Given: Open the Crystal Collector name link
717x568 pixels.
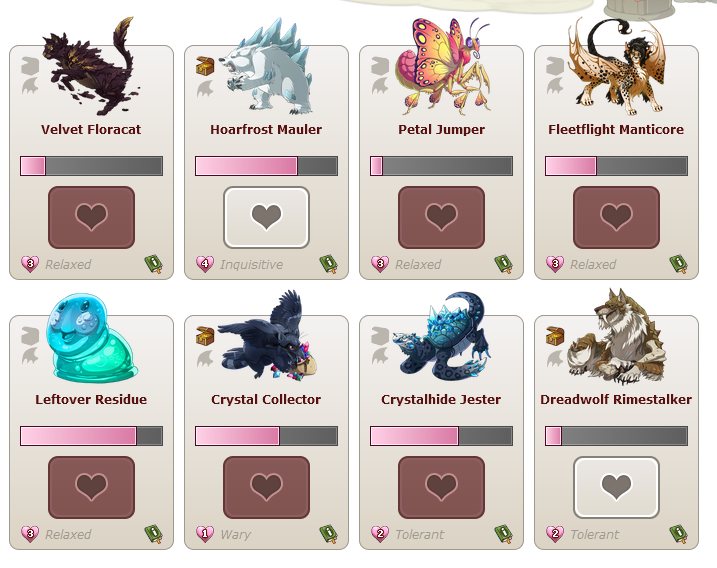Looking at the screenshot, I should click(266, 399).
